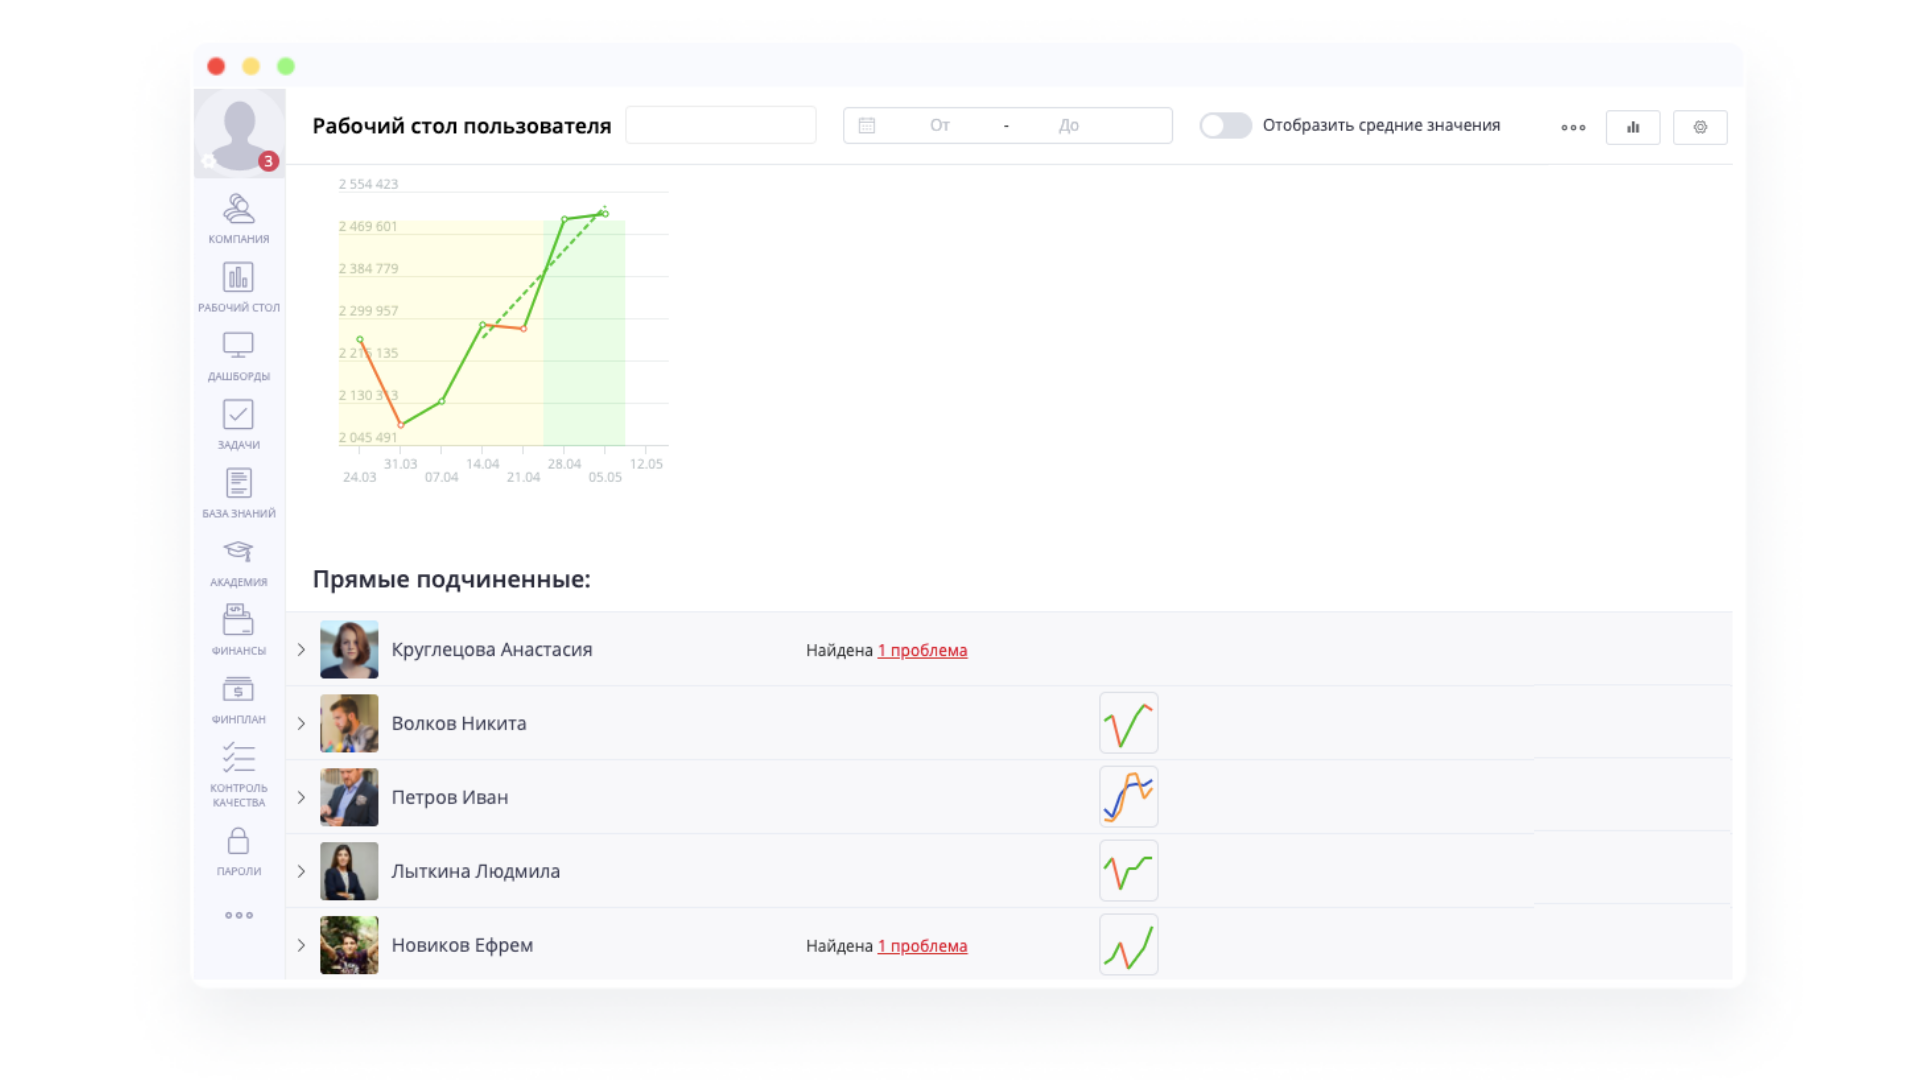Click 1 проблема link for Круглецова Анастасия

click(922, 650)
